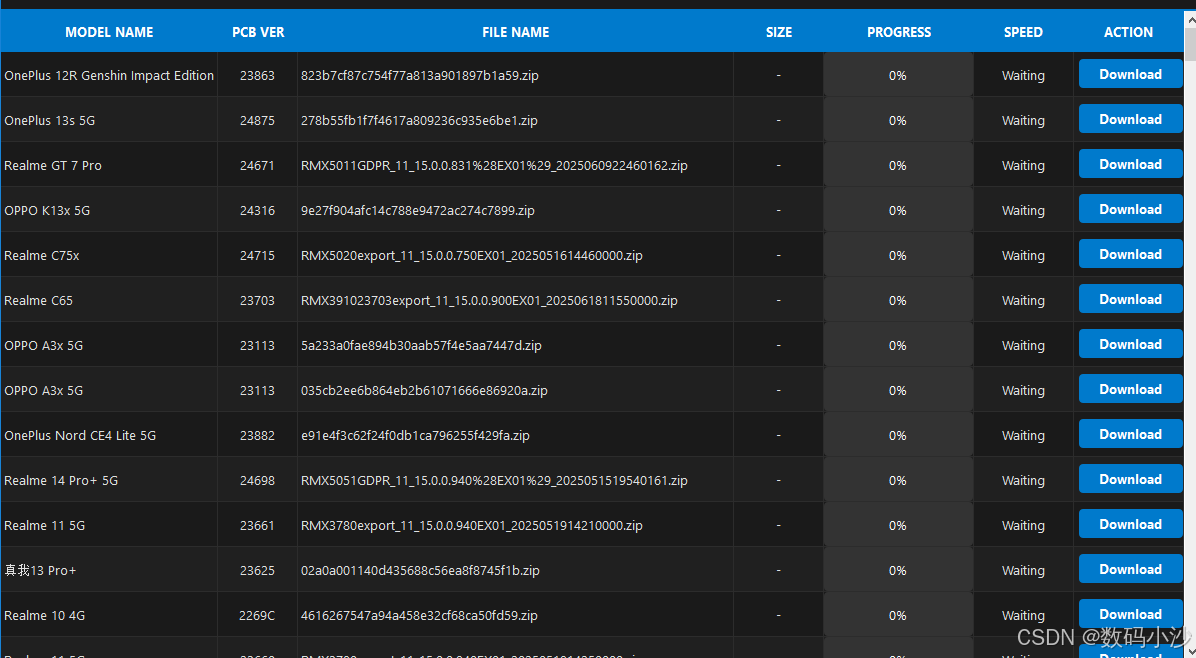Click file name e91e4f3c62f24f0db1ca796255f429fa.zip

click(415, 435)
